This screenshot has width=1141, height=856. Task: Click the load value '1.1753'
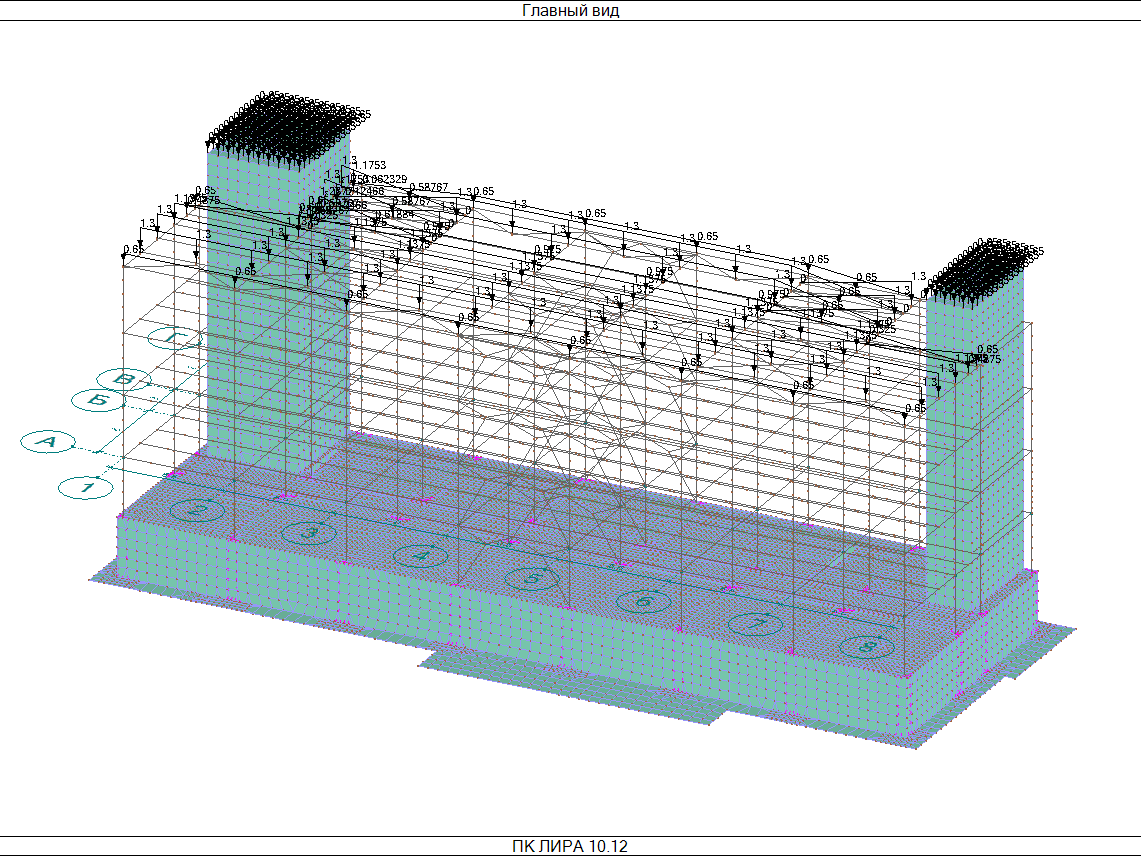370,166
